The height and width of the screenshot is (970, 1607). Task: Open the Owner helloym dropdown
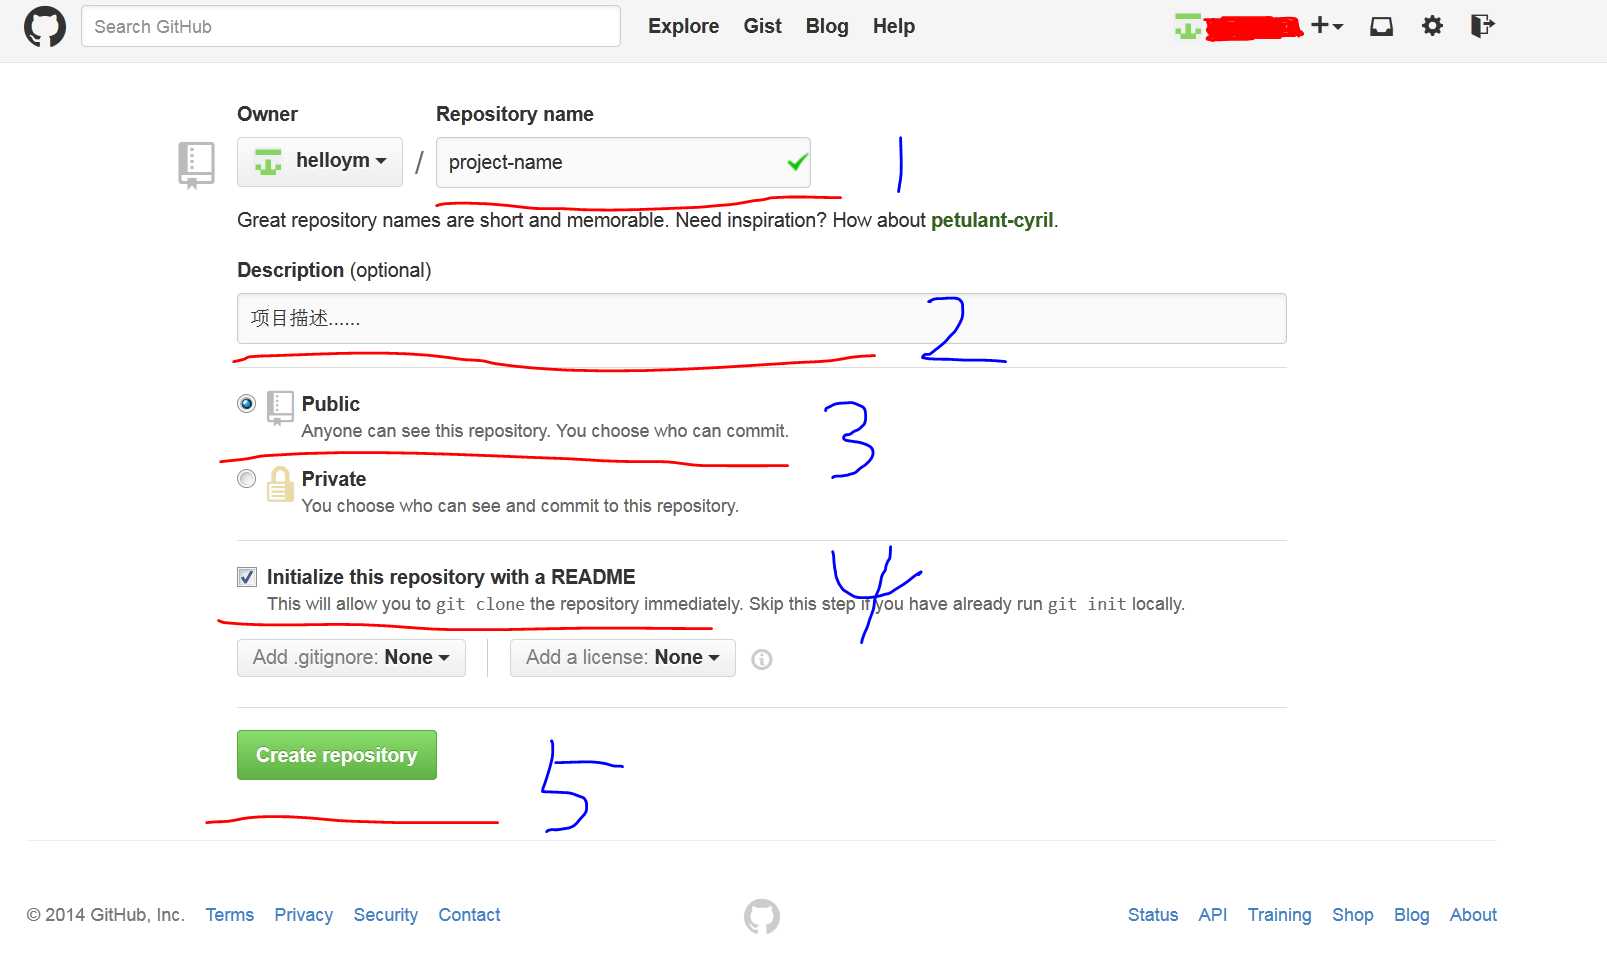(320, 162)
